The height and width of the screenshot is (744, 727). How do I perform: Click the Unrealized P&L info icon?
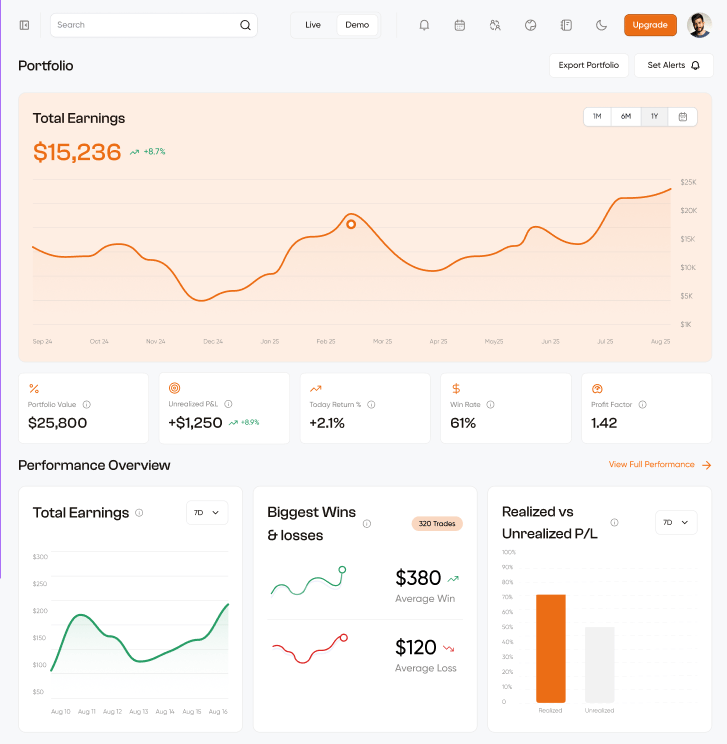click(228, 404)
